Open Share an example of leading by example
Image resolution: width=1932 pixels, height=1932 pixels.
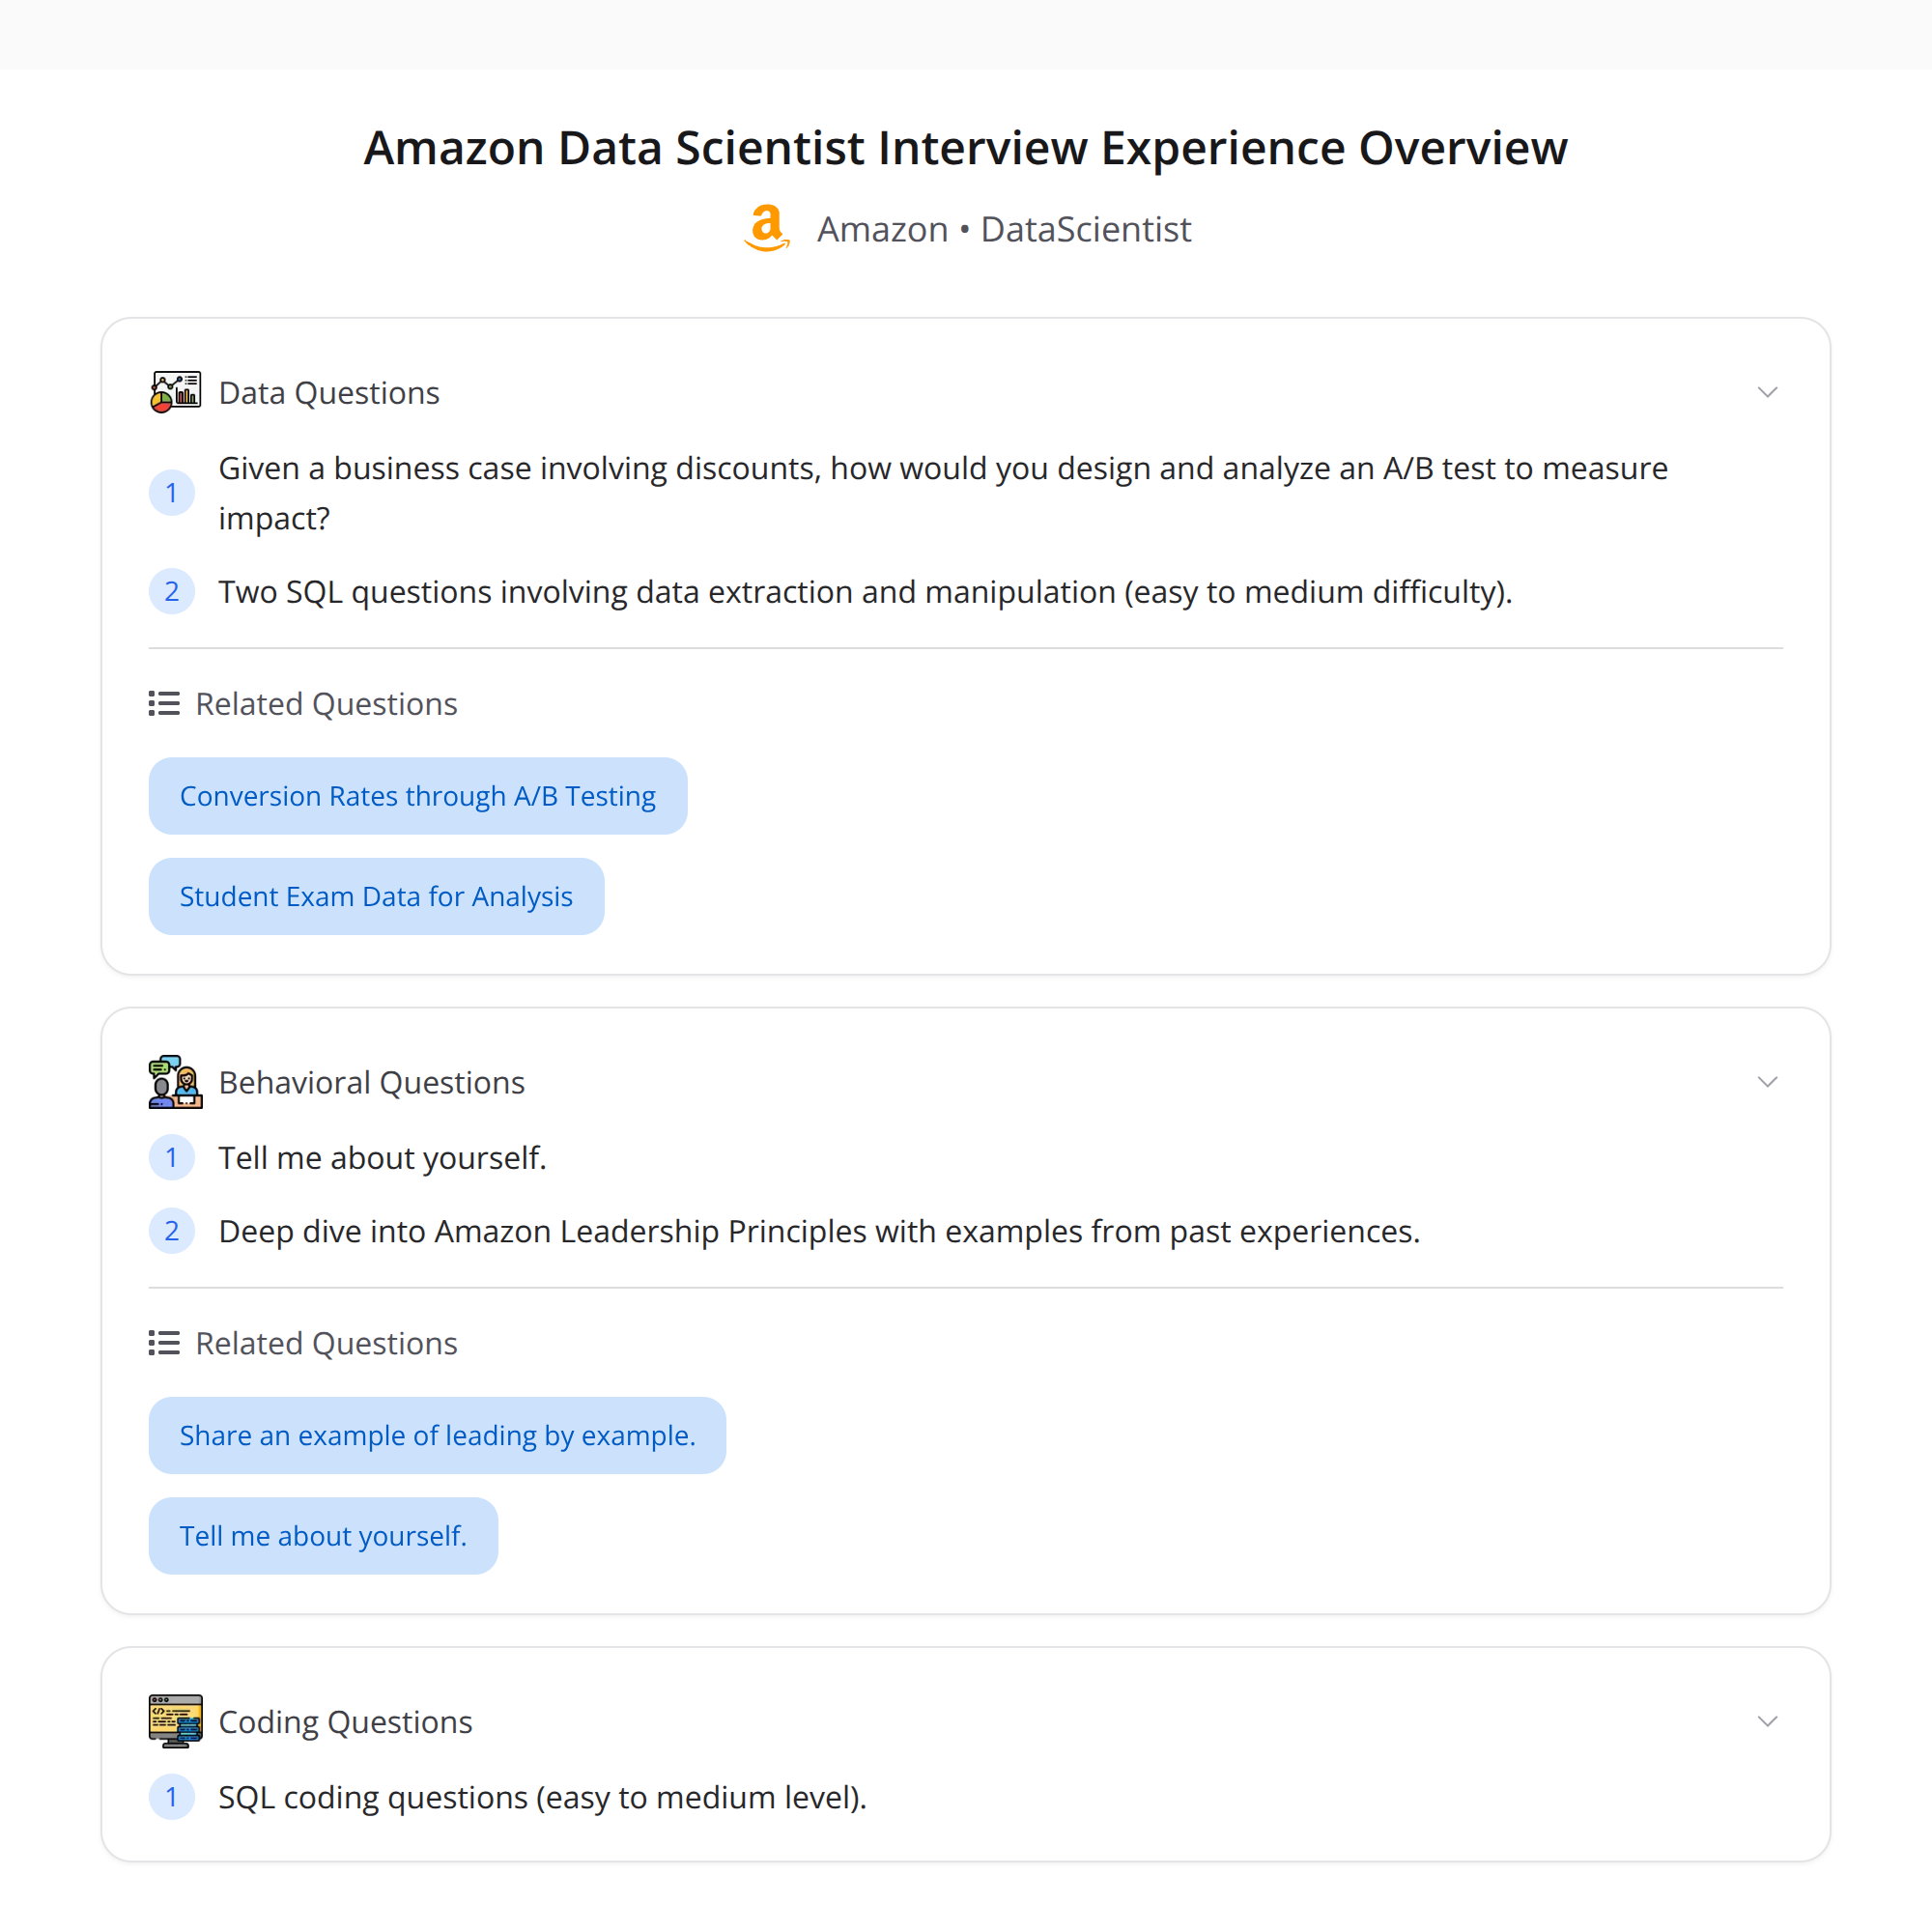(437, 1435)
